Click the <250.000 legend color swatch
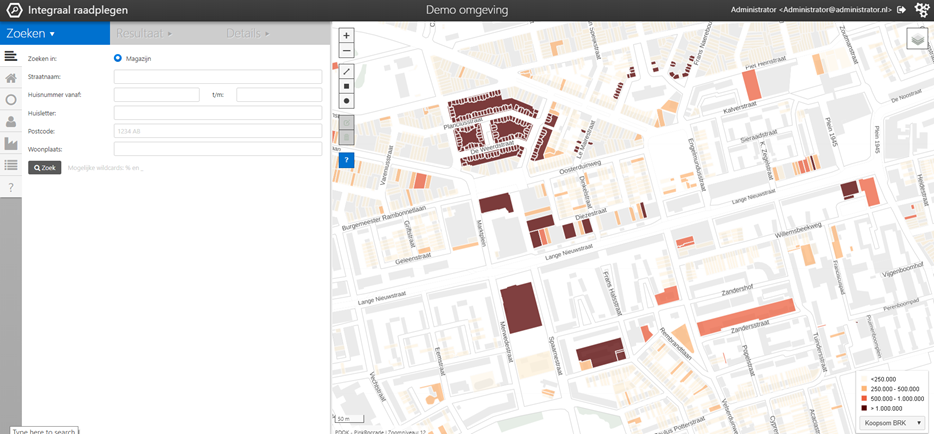The image size is (934, 434). coord(865,379)
